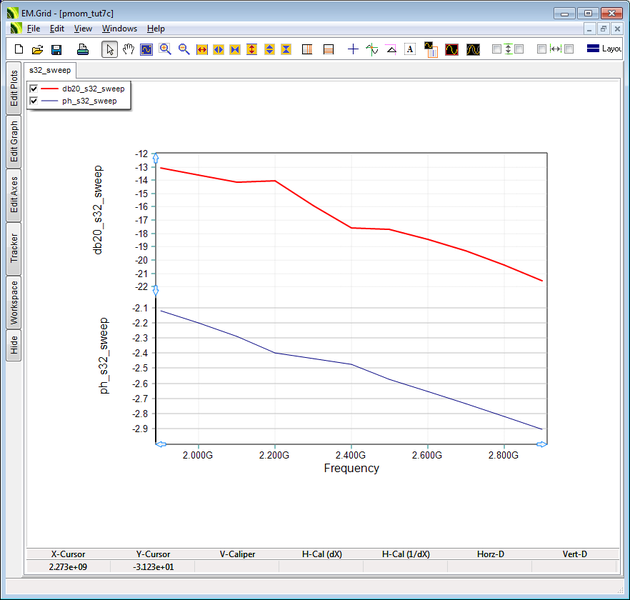Select the blue crosshair cursor tool
The image size is (630, 600).
tap(353, 49)
